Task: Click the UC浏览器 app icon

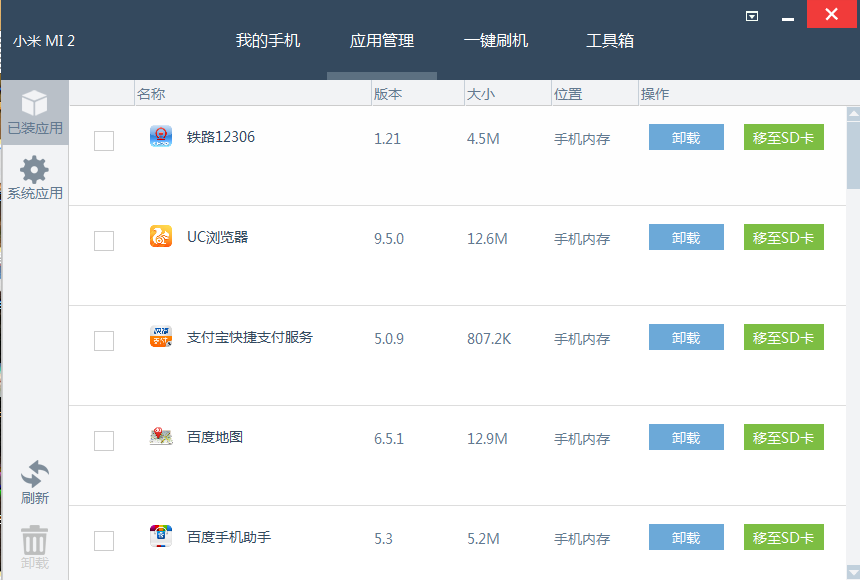Action: pos(161,237)
